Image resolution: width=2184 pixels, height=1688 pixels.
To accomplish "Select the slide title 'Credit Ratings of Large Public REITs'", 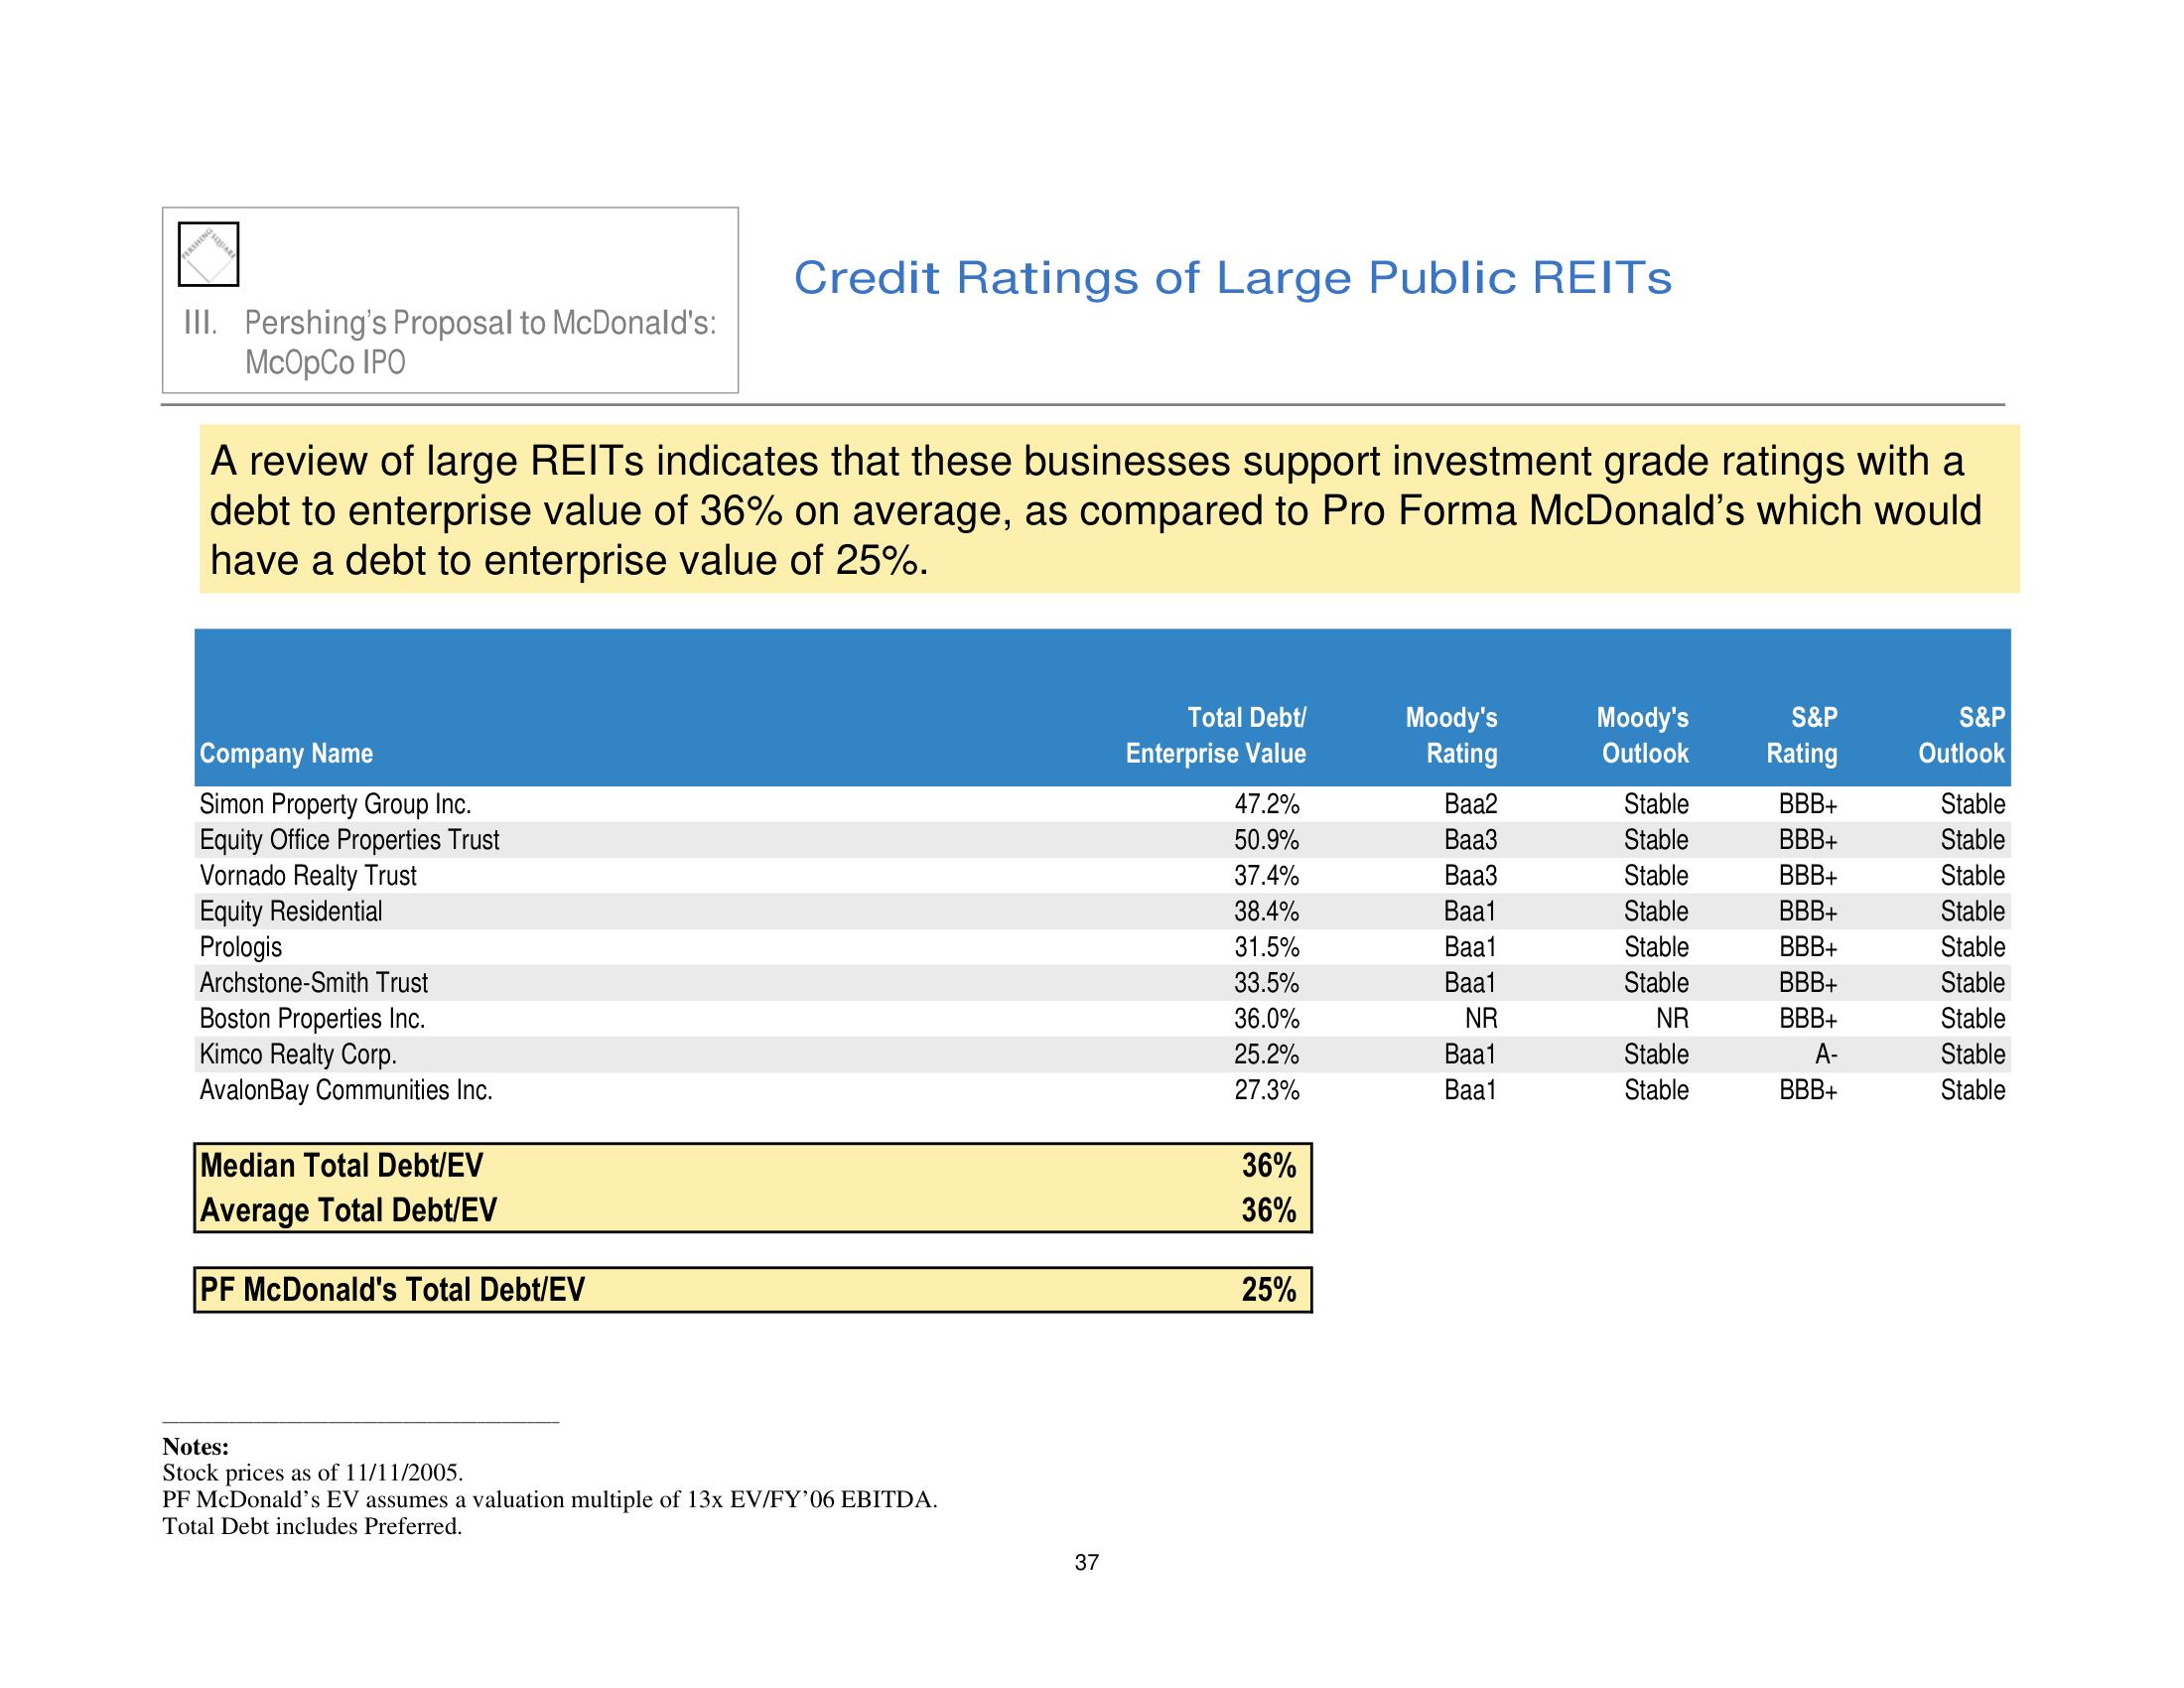I will (x=1232, y=278).
